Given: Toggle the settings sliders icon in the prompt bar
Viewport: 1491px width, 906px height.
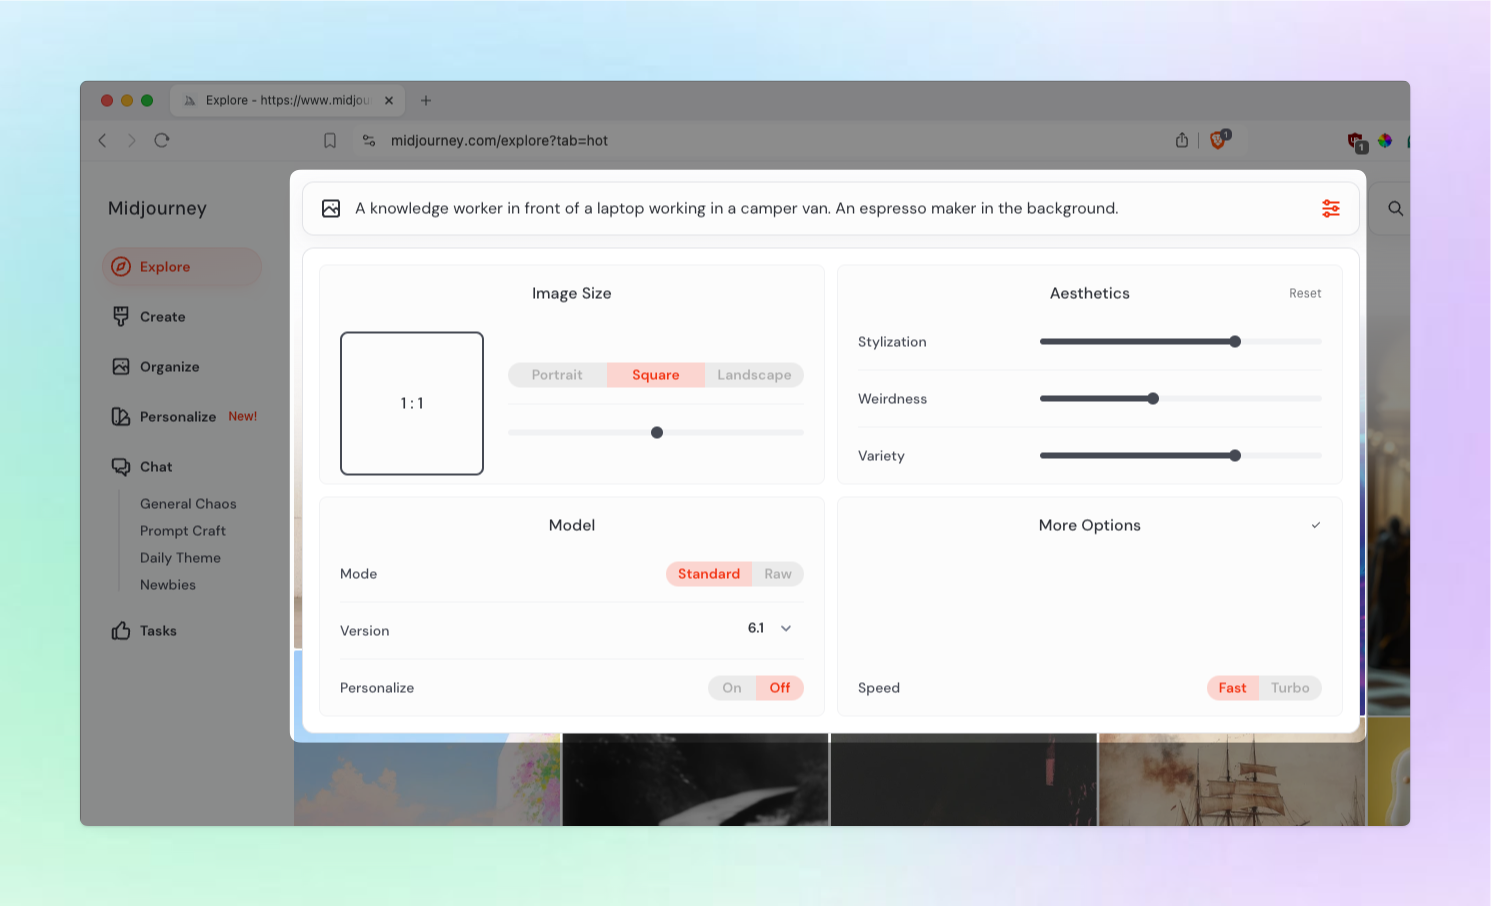Looking at the screenshot, I should point(1331,208).
